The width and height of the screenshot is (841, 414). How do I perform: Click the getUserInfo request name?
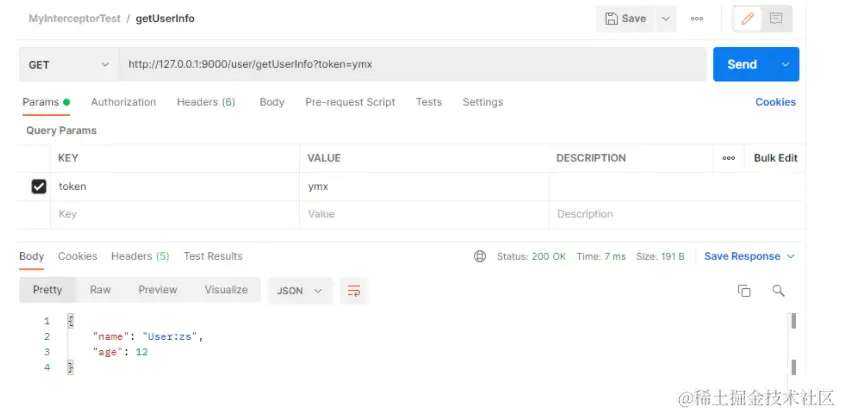pyautogui.click(x=165, y=19)
